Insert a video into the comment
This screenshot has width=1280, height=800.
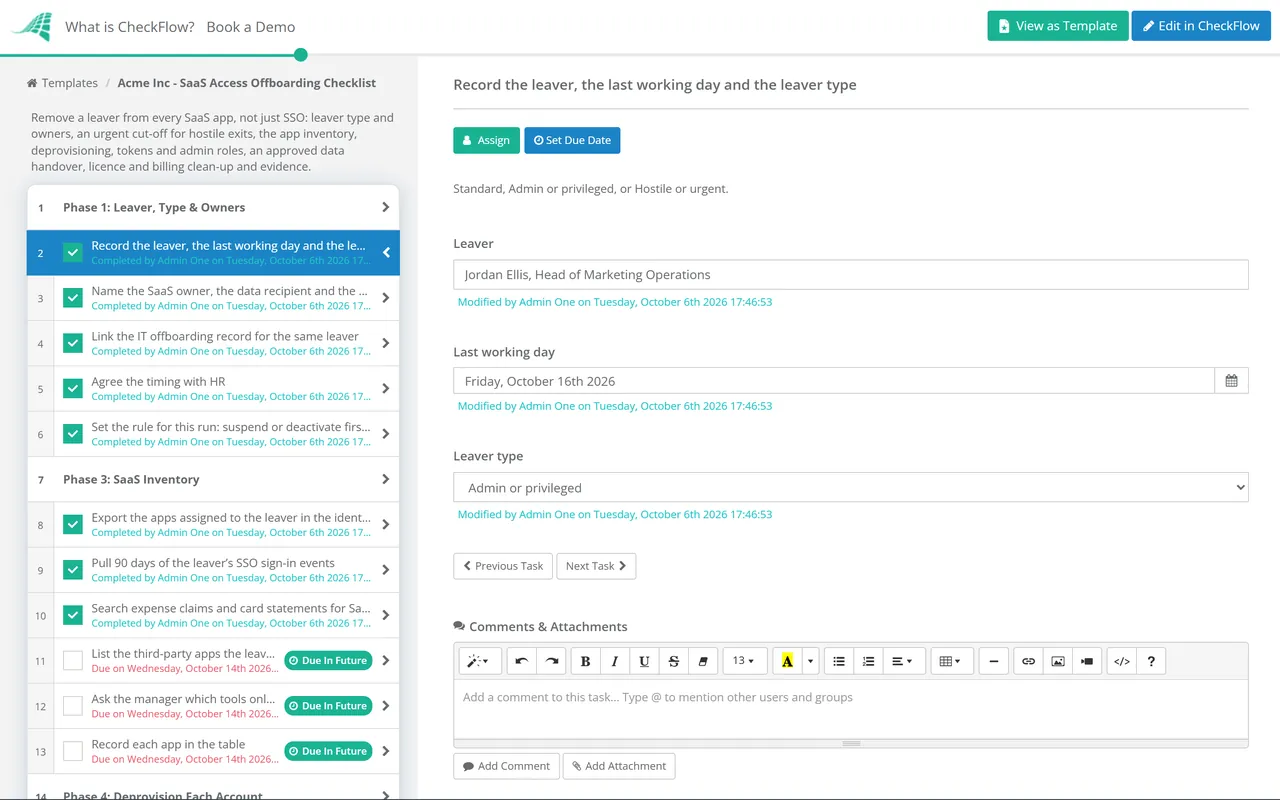coord(1087,661)
